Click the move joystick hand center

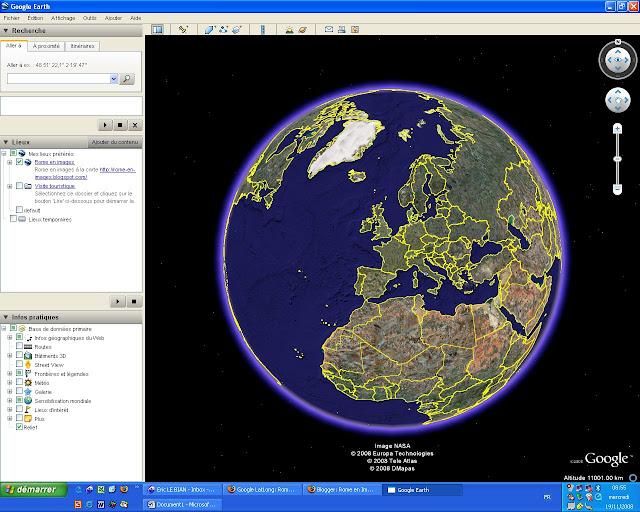tap(618, 100)
